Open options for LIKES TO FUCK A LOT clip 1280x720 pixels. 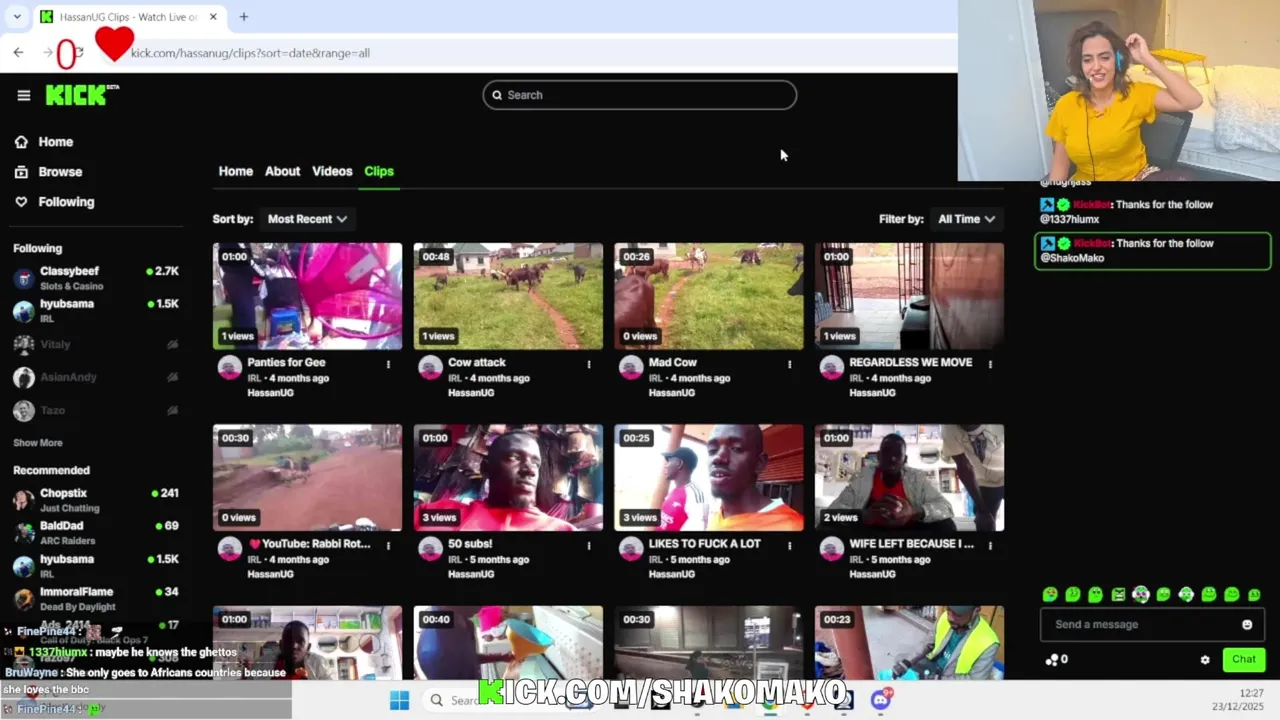(x=790, y=546)
